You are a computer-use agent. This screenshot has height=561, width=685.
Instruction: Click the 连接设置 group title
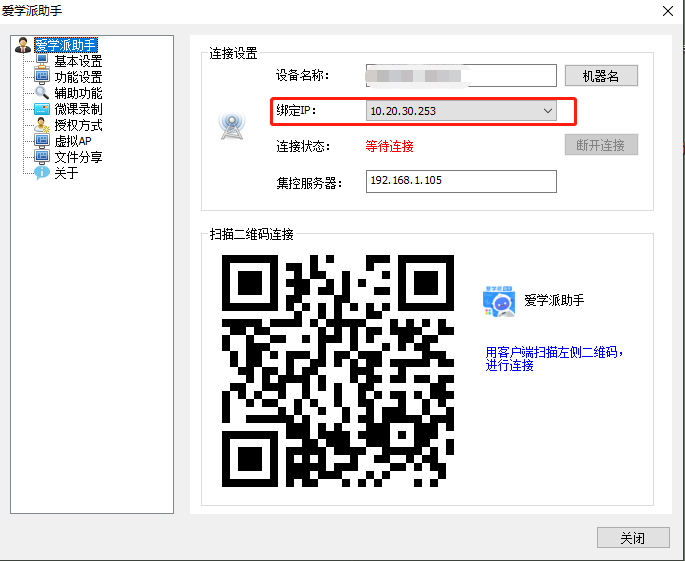233,53
